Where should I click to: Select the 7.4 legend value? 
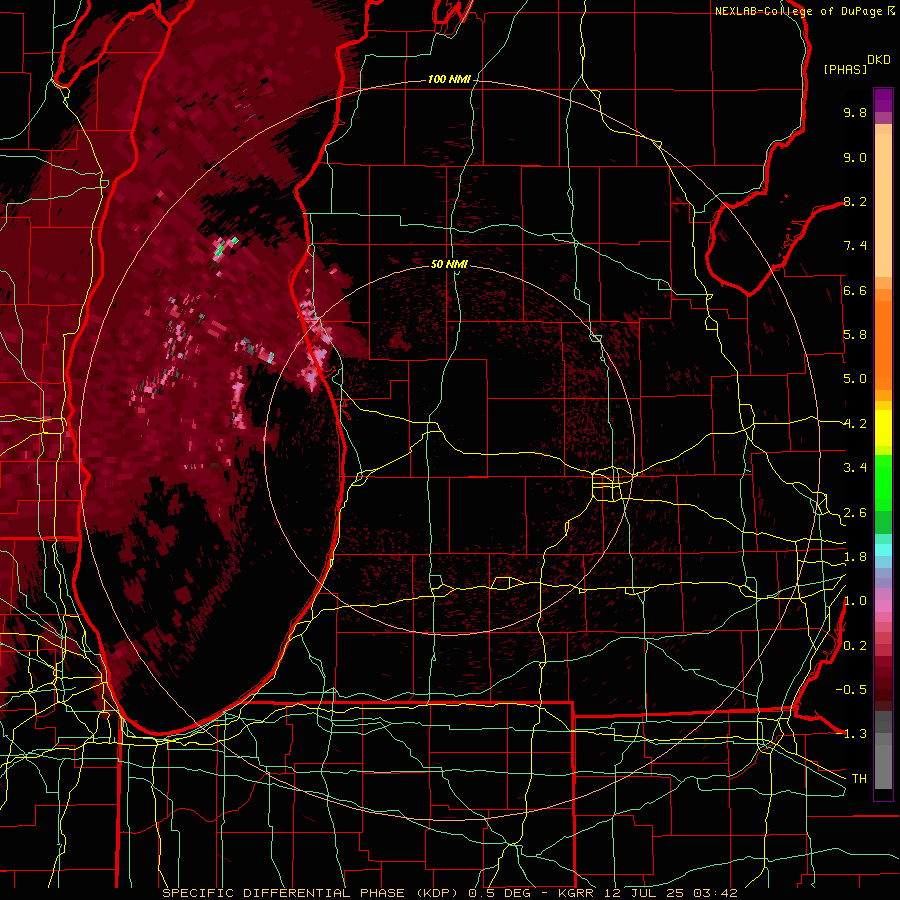[855, 246]
